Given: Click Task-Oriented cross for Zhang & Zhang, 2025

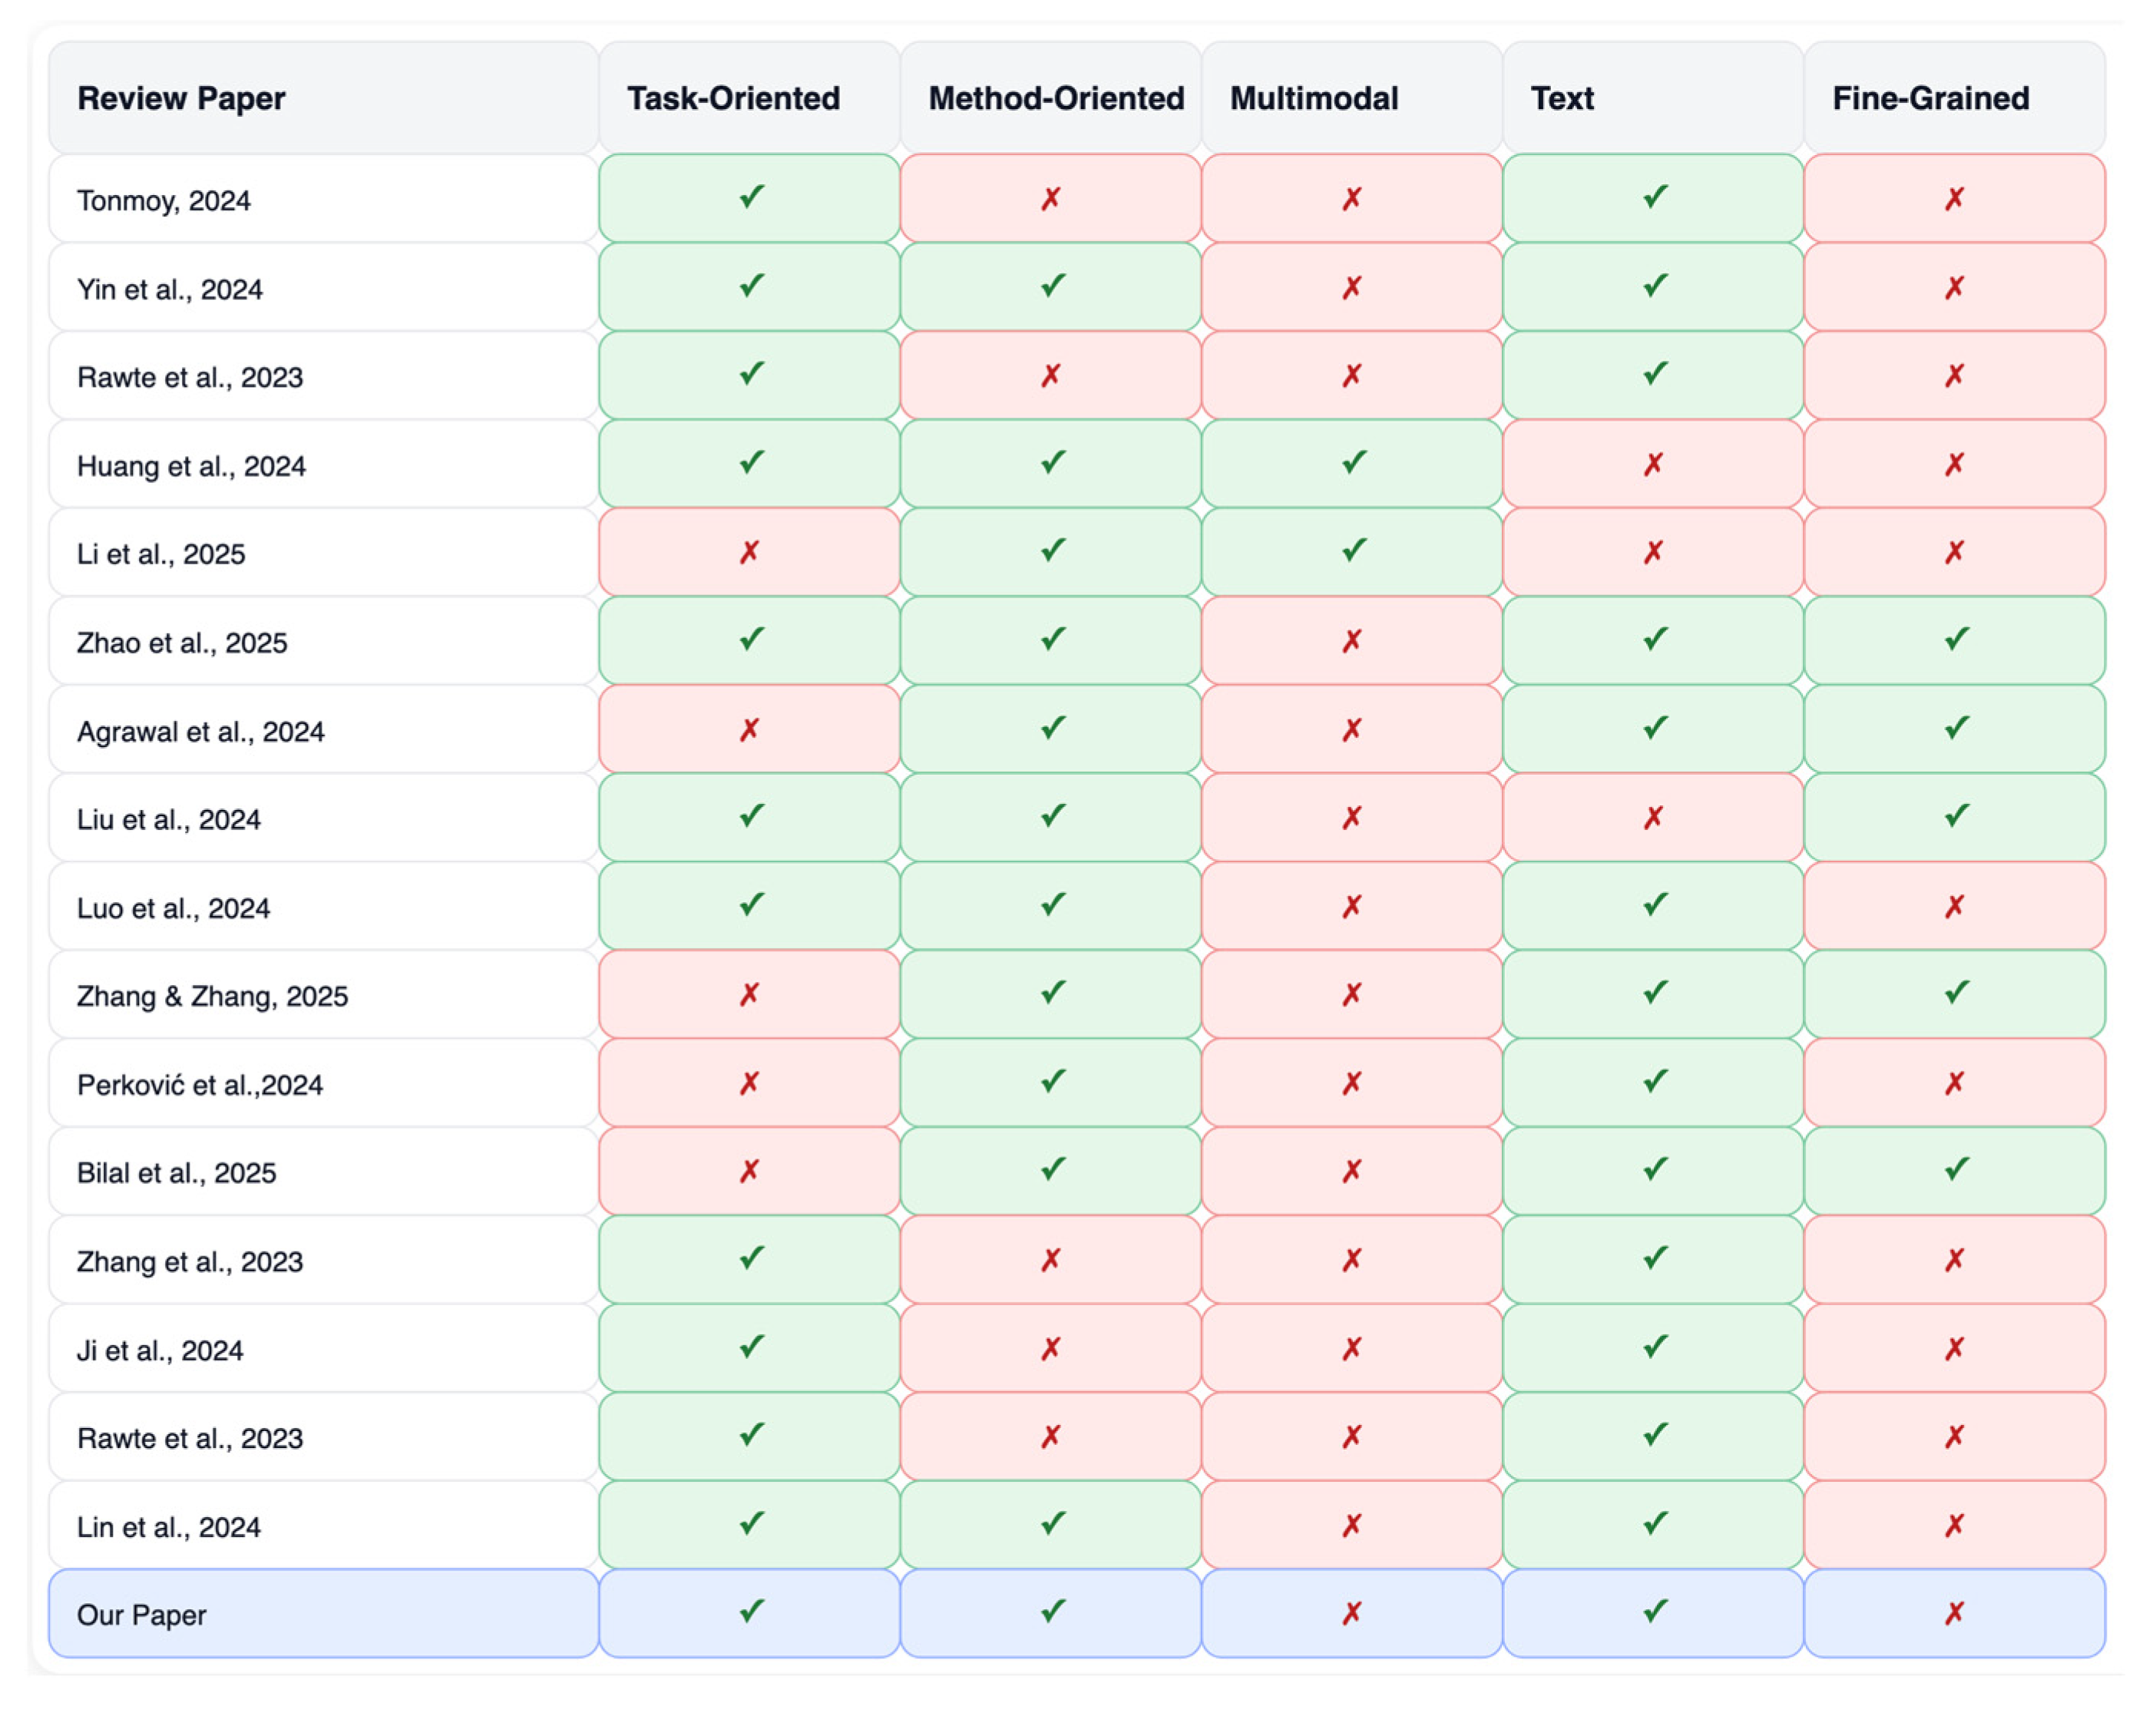Looking at the screenshot, I should 749,994.
